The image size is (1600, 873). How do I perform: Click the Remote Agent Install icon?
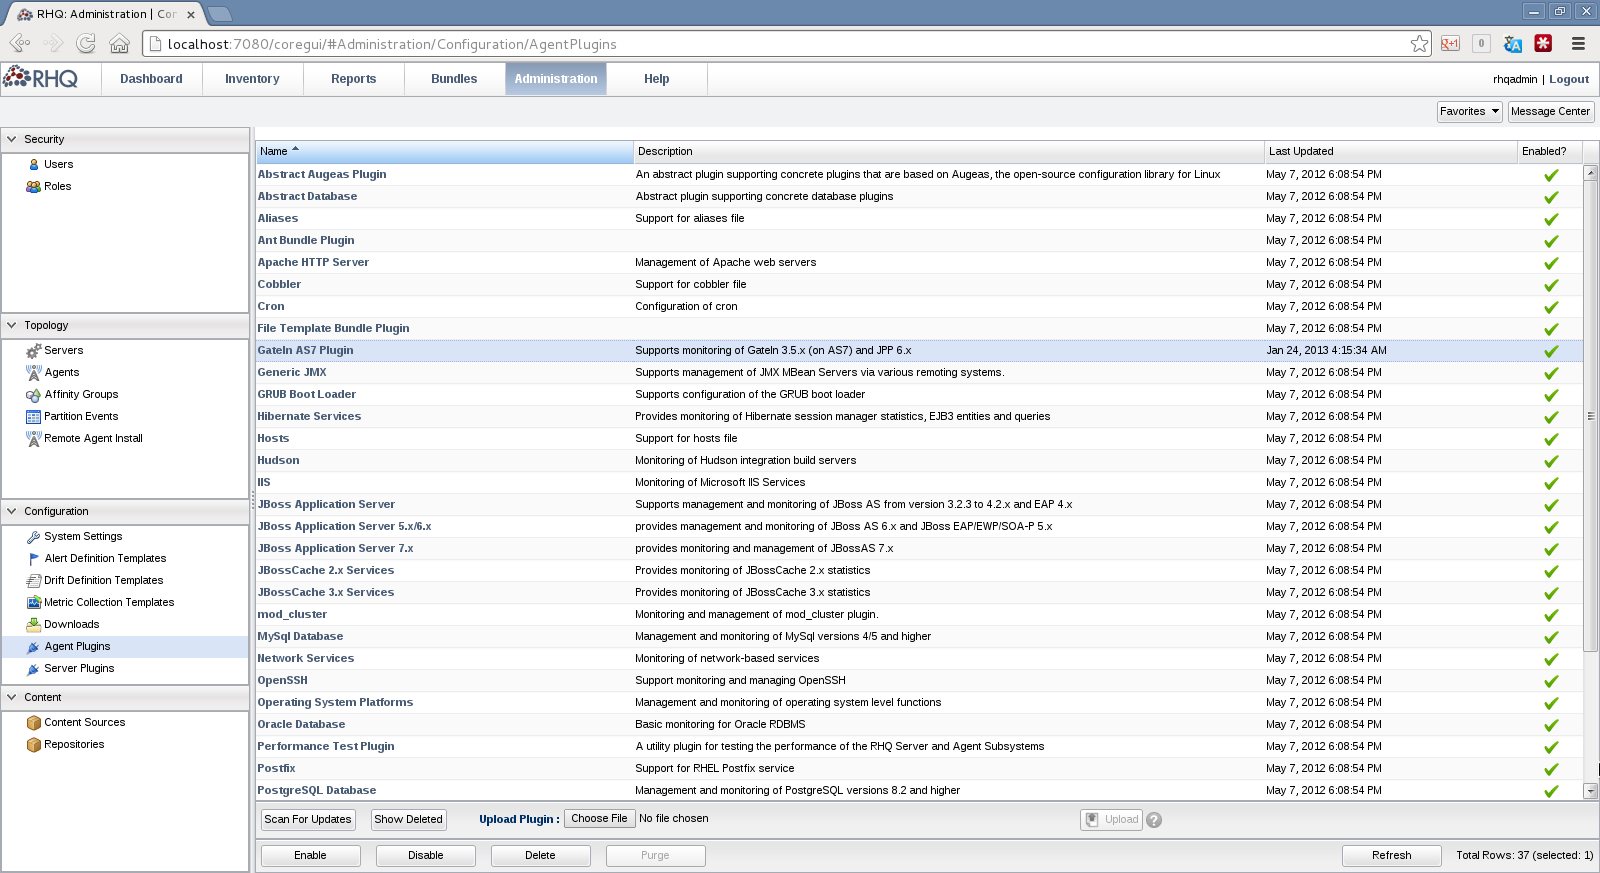[34, 438]
